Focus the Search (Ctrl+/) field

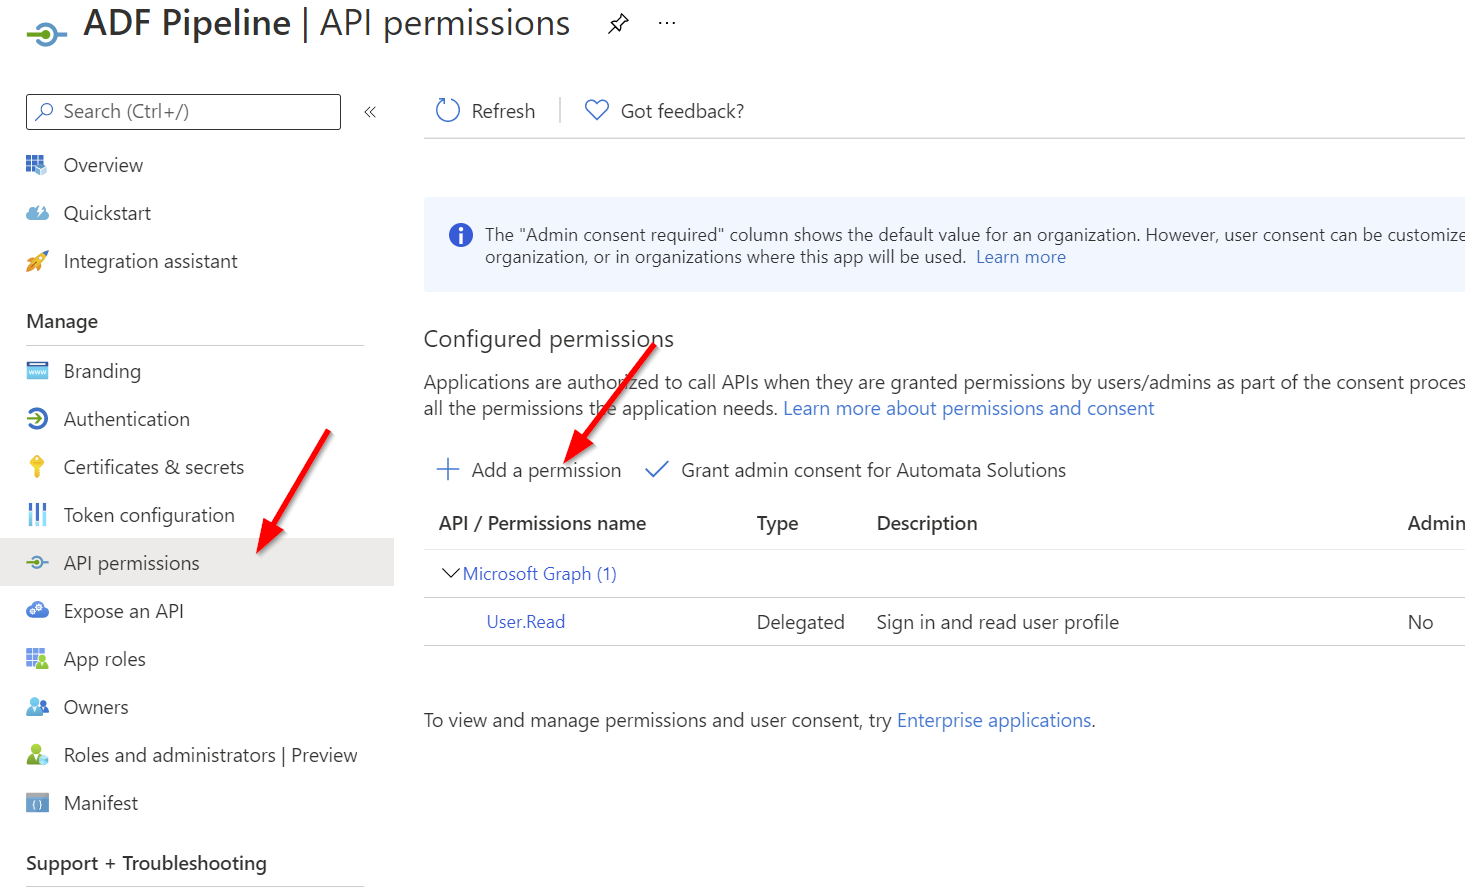[x=183, y=112]
